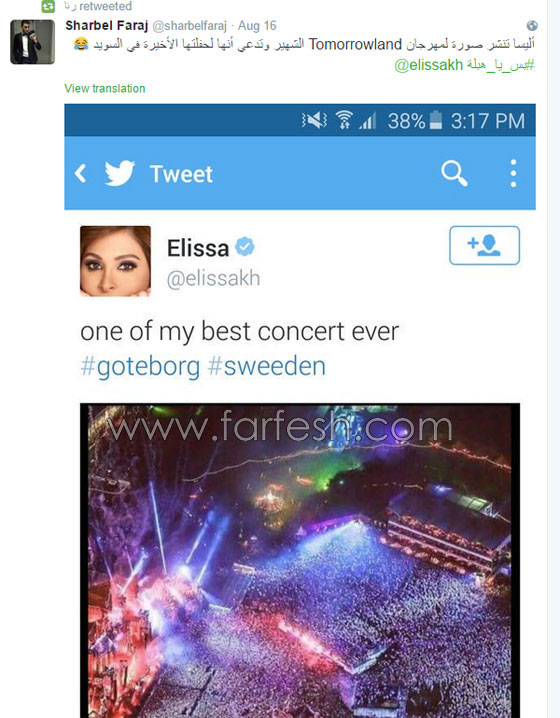Click the globe icon beside tweet date
Viewport: 560px width, 718px height.
[x=532, y=26]
